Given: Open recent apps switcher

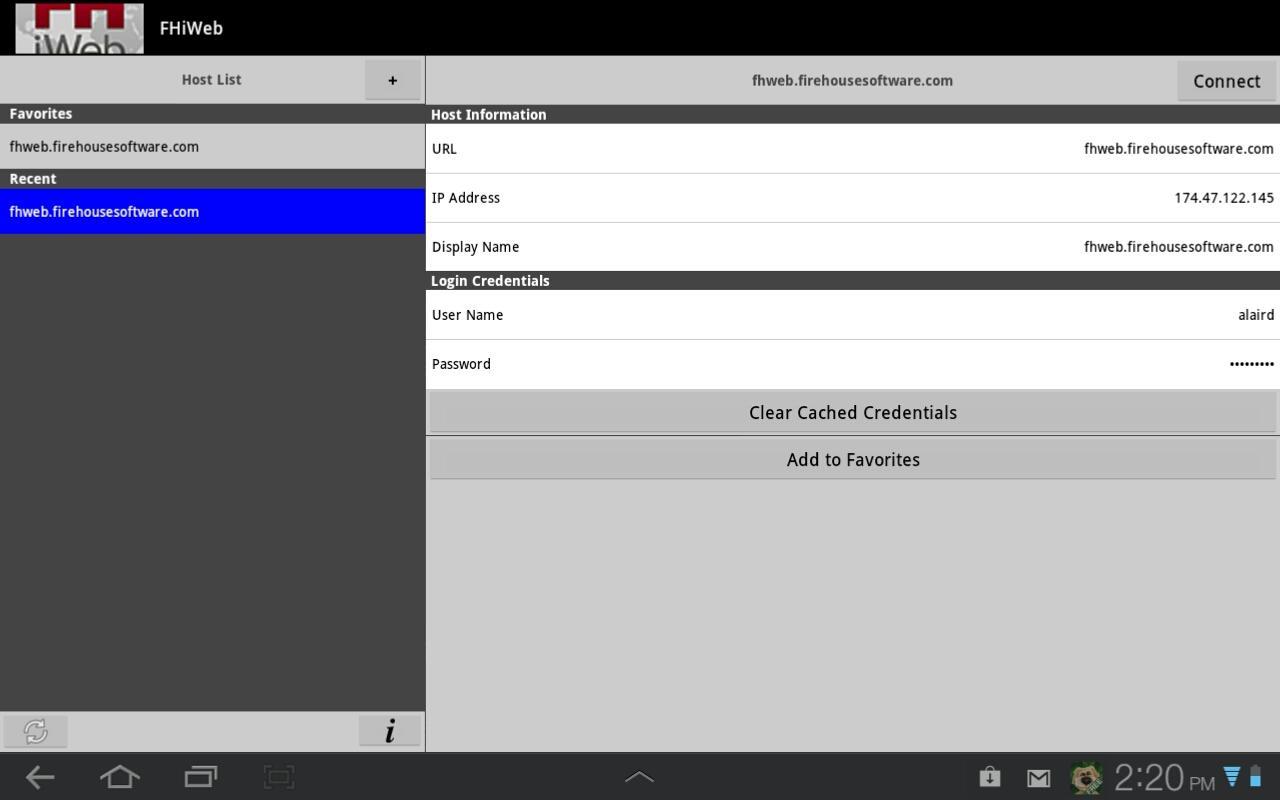Looking at the screenshot, I should [201, 777].
